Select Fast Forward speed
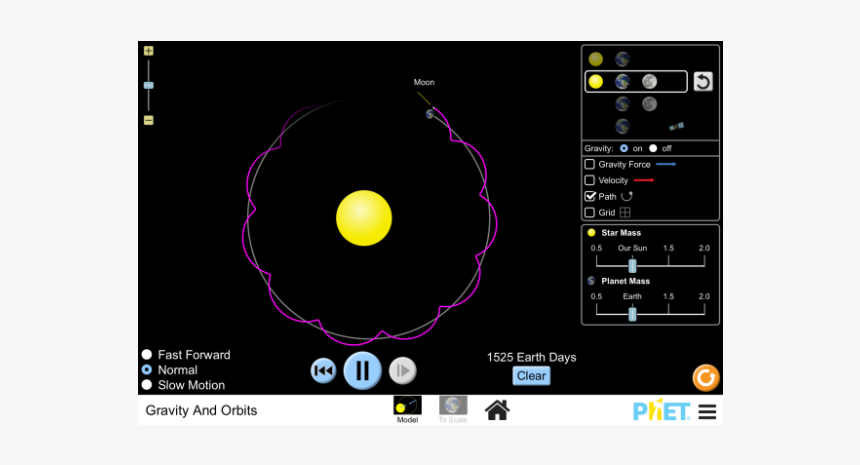The height and width of the screenshot is (465, 860). pyautogui.click(x=146, y=354)
